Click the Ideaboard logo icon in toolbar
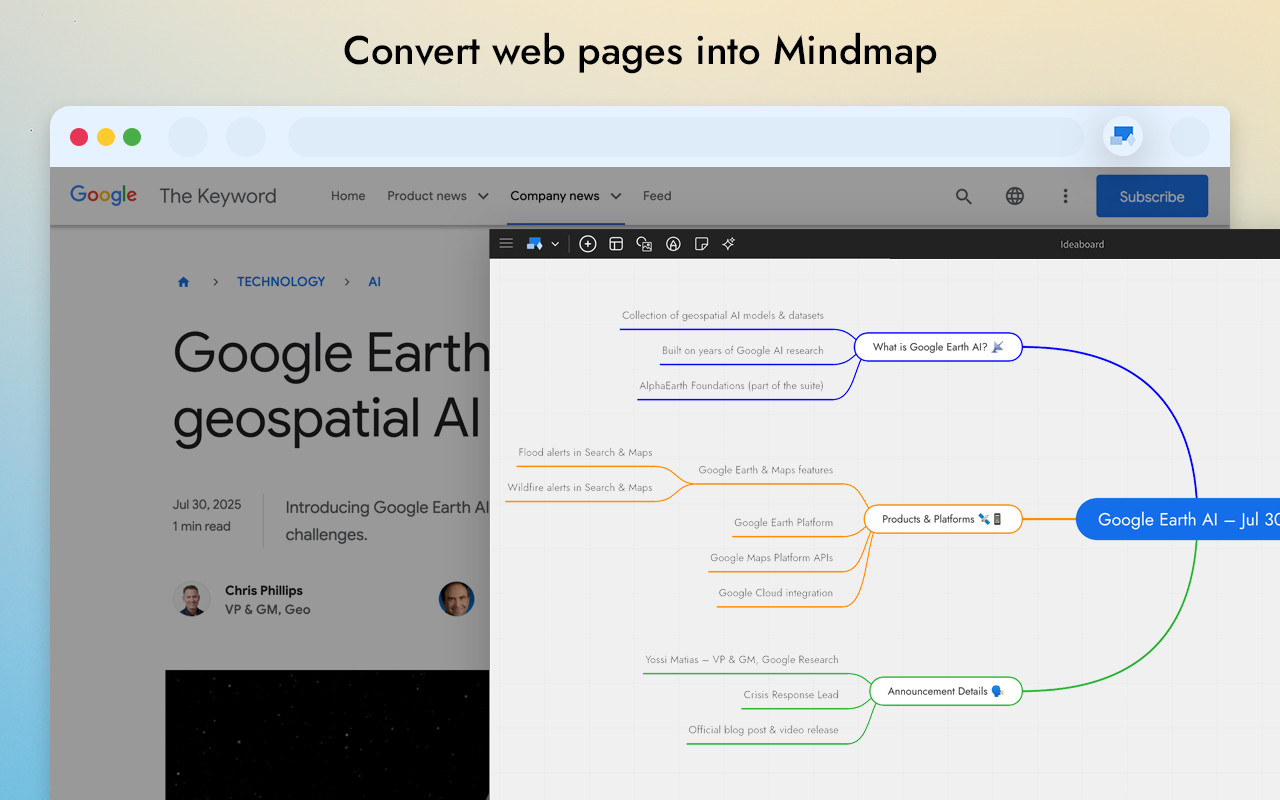The height and width of the screenshot is (800, 1280). pos(535,244)
